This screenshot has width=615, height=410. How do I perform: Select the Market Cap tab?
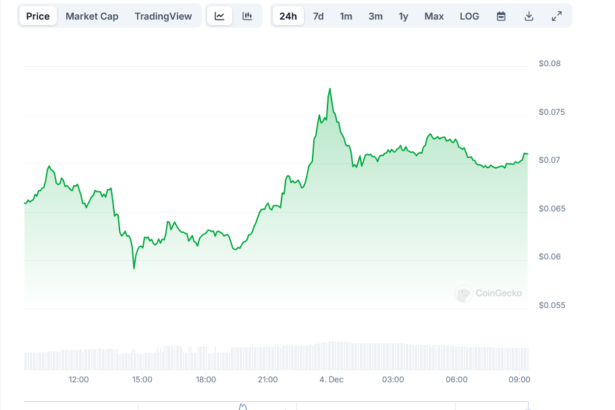(x=92, y=16)
